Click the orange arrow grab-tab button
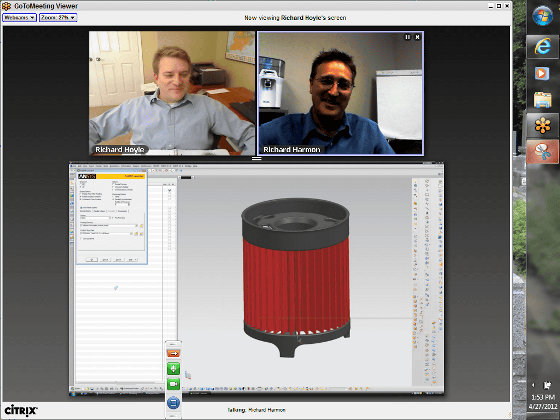This screenshot has width=560, height=420. click(173, 353)
